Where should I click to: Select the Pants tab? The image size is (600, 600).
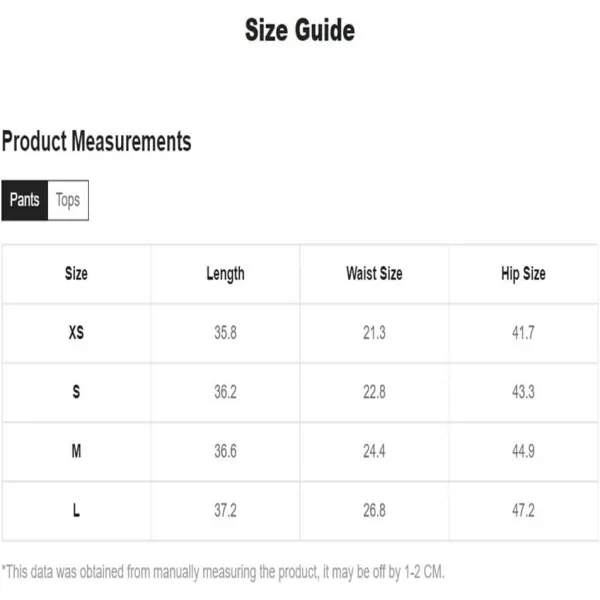pyautogui.click(x=25, y=200)
